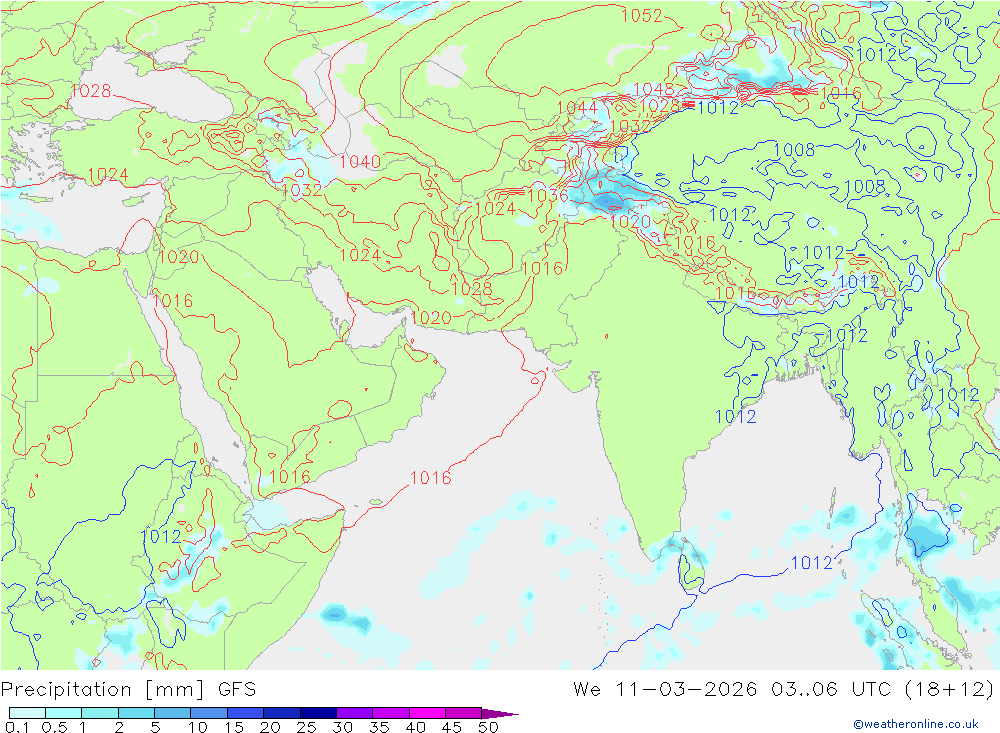Click the 1020 label beside the 1016 Himalaya label
The image size is (1000, 733).
coord(631,221)
